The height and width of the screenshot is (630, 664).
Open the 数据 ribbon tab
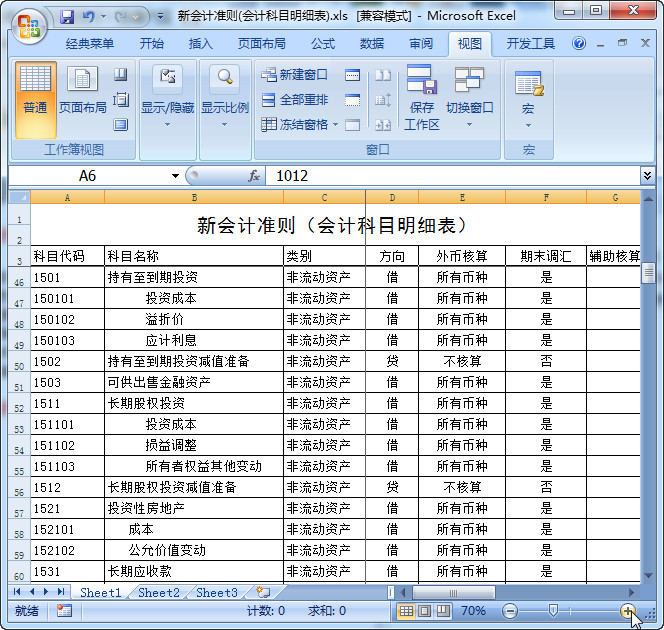(372, 44)
